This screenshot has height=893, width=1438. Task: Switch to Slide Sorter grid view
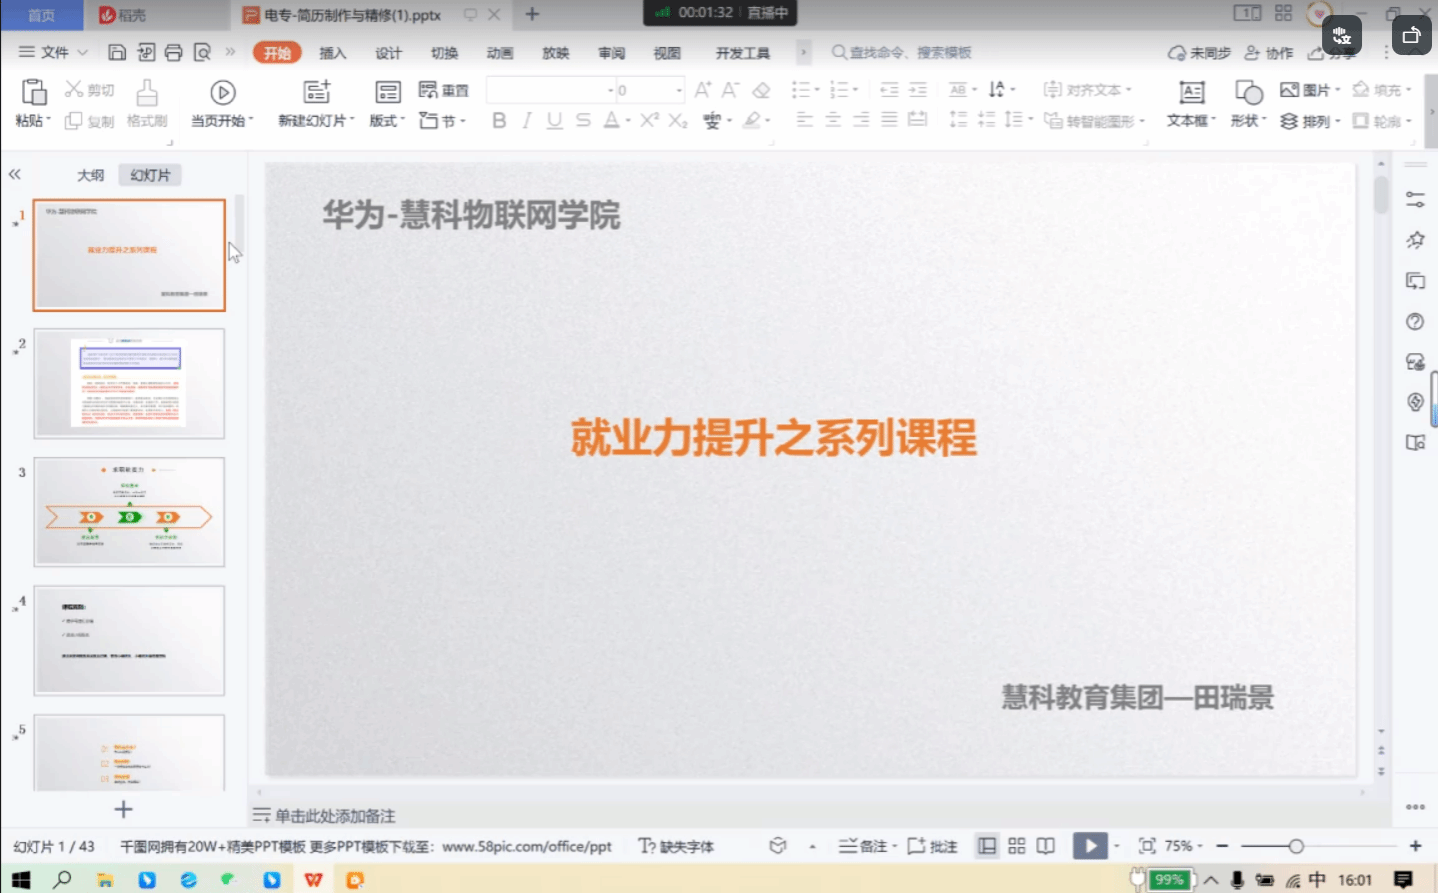point(1017,846)
